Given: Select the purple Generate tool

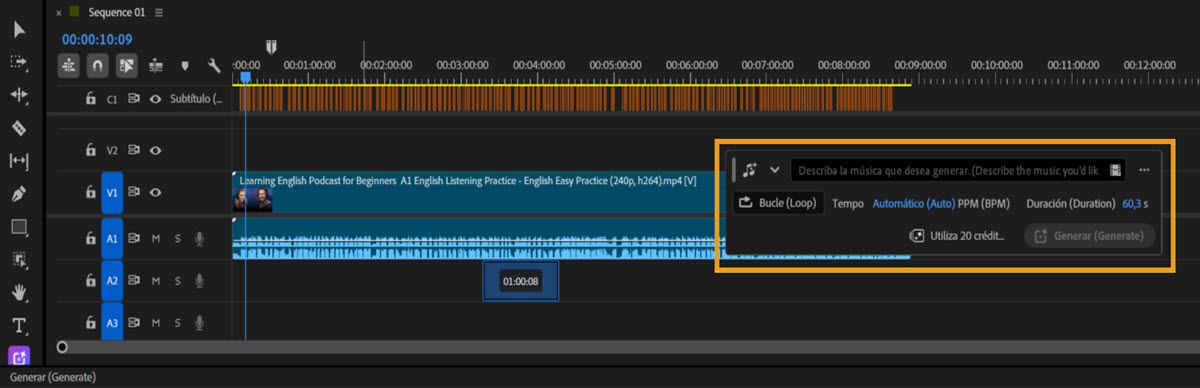Looking at the screenshot, I should tap(19, 356).
